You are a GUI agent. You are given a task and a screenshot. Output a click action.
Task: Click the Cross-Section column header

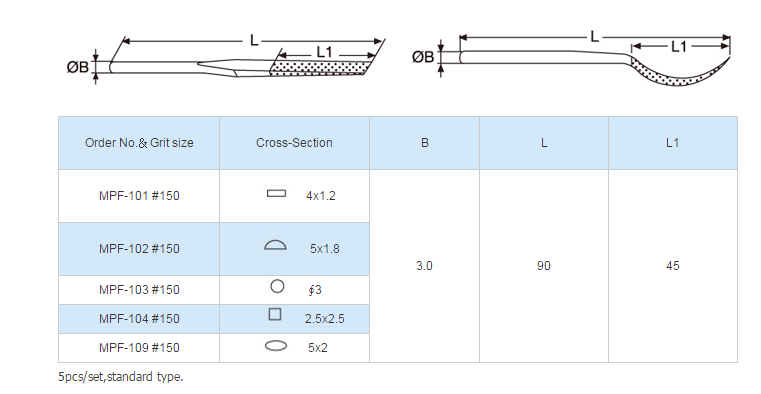(x=294, y=143)
